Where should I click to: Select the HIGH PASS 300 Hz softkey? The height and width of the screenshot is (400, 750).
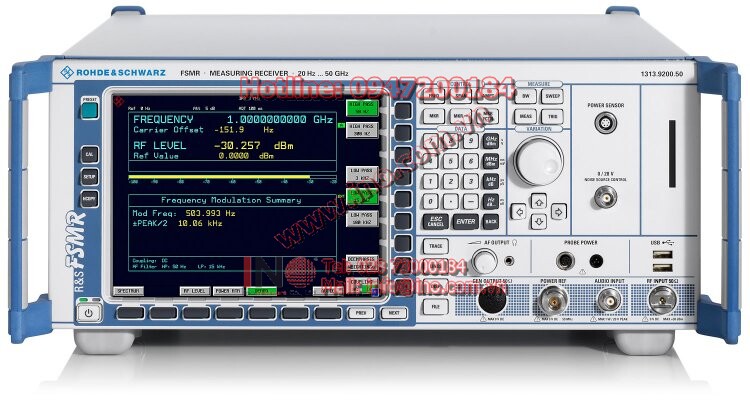(x=362, y=130)
